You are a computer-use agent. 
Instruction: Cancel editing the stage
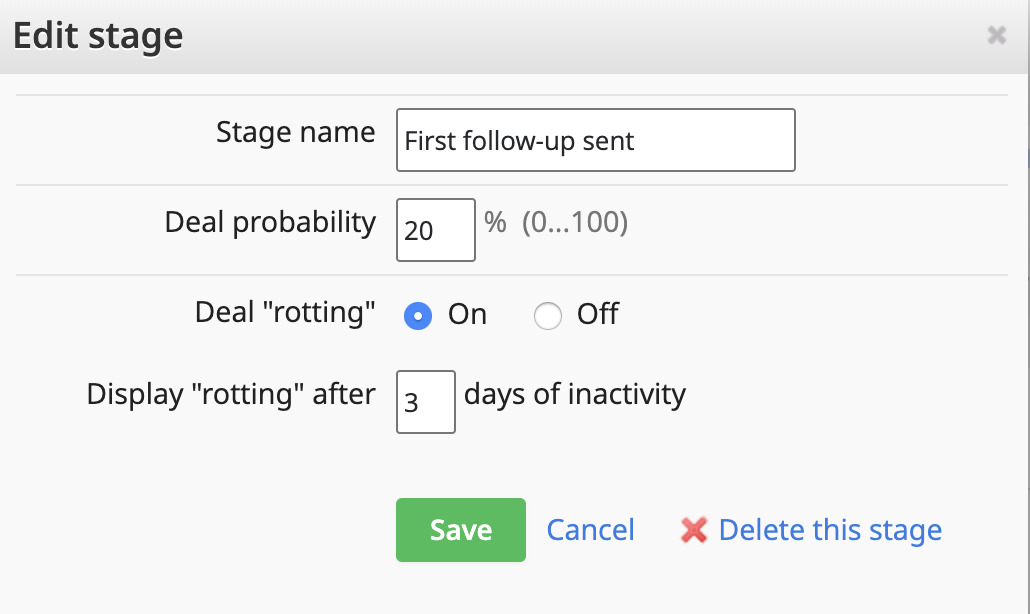coord(591,530)
